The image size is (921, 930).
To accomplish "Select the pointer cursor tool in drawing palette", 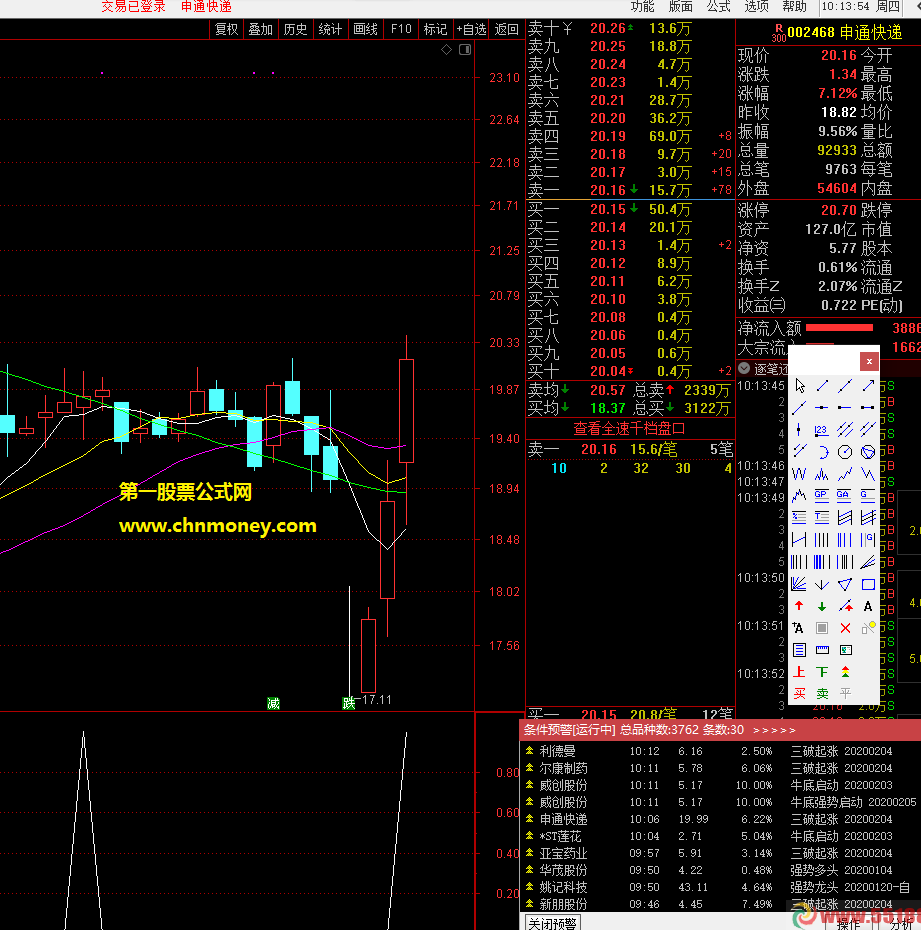I will (799, 386).
